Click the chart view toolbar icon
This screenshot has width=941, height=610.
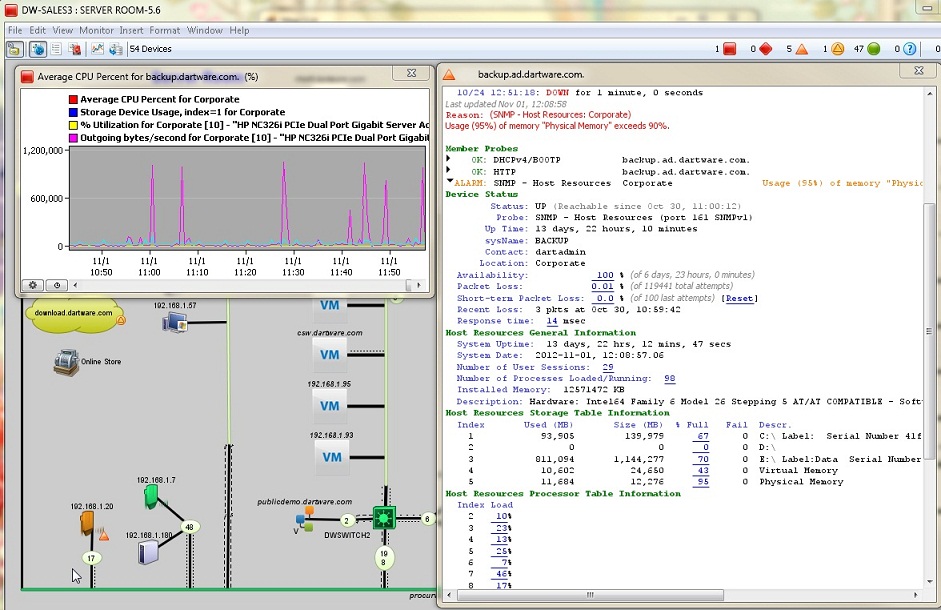(97, 48)
